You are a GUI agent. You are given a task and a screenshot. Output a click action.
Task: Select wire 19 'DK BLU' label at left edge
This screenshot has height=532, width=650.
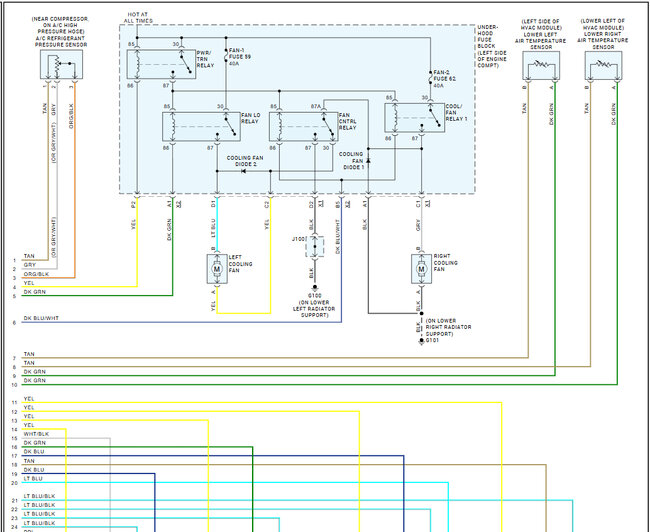pyautogui.click(x=34, y=470)
